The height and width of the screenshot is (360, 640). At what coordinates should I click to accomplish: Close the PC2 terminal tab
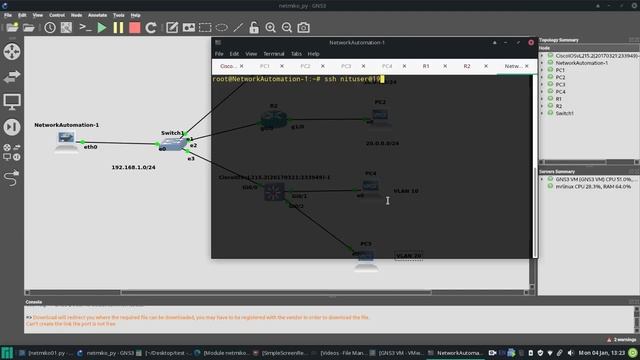pyautogui.click(x=322, y=66)
